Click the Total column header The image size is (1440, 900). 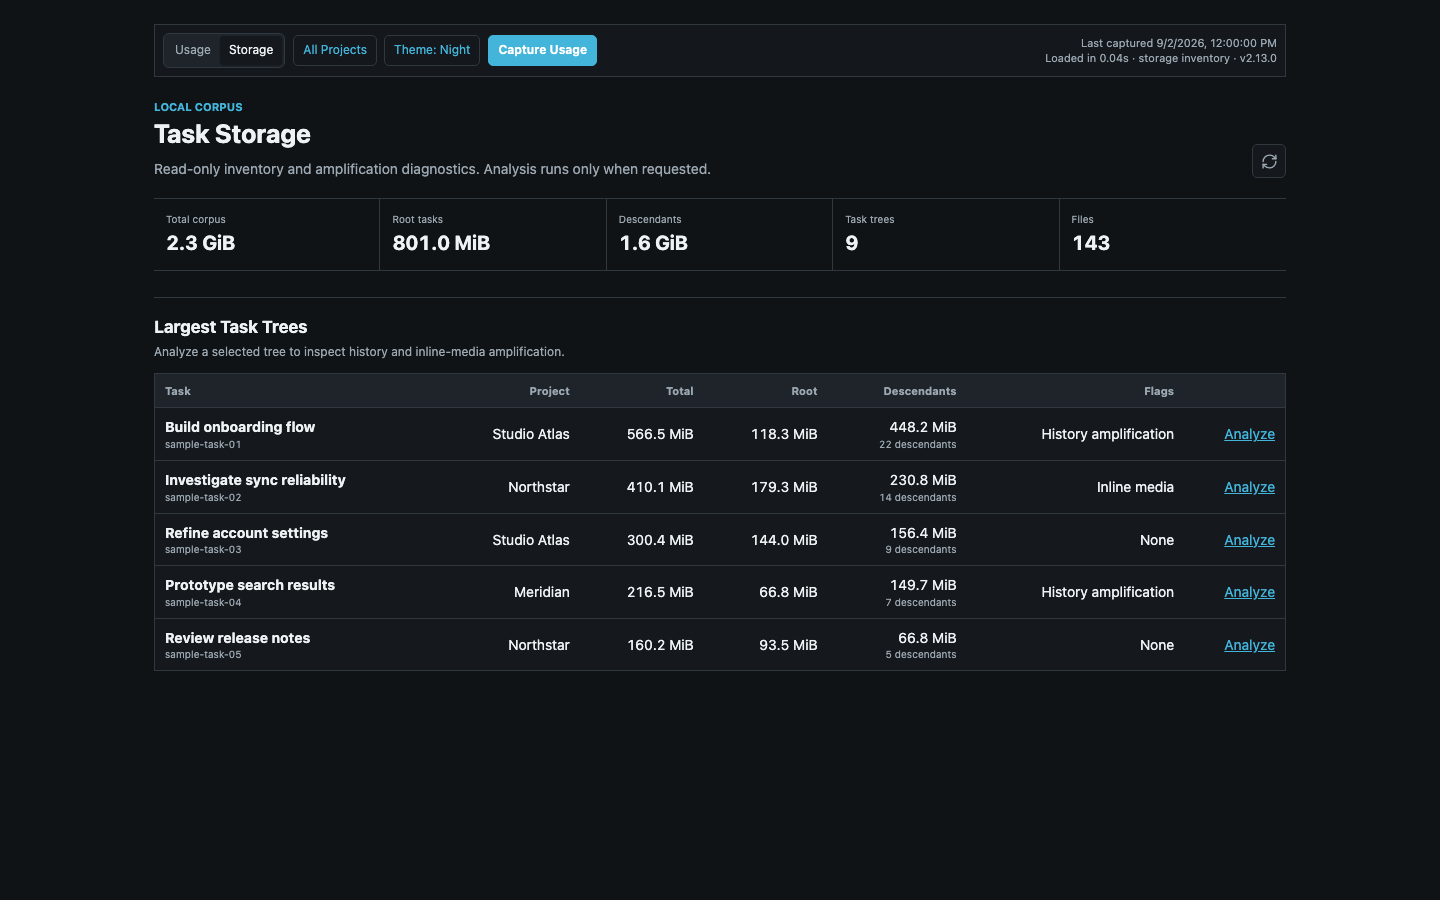pos(680,391)
